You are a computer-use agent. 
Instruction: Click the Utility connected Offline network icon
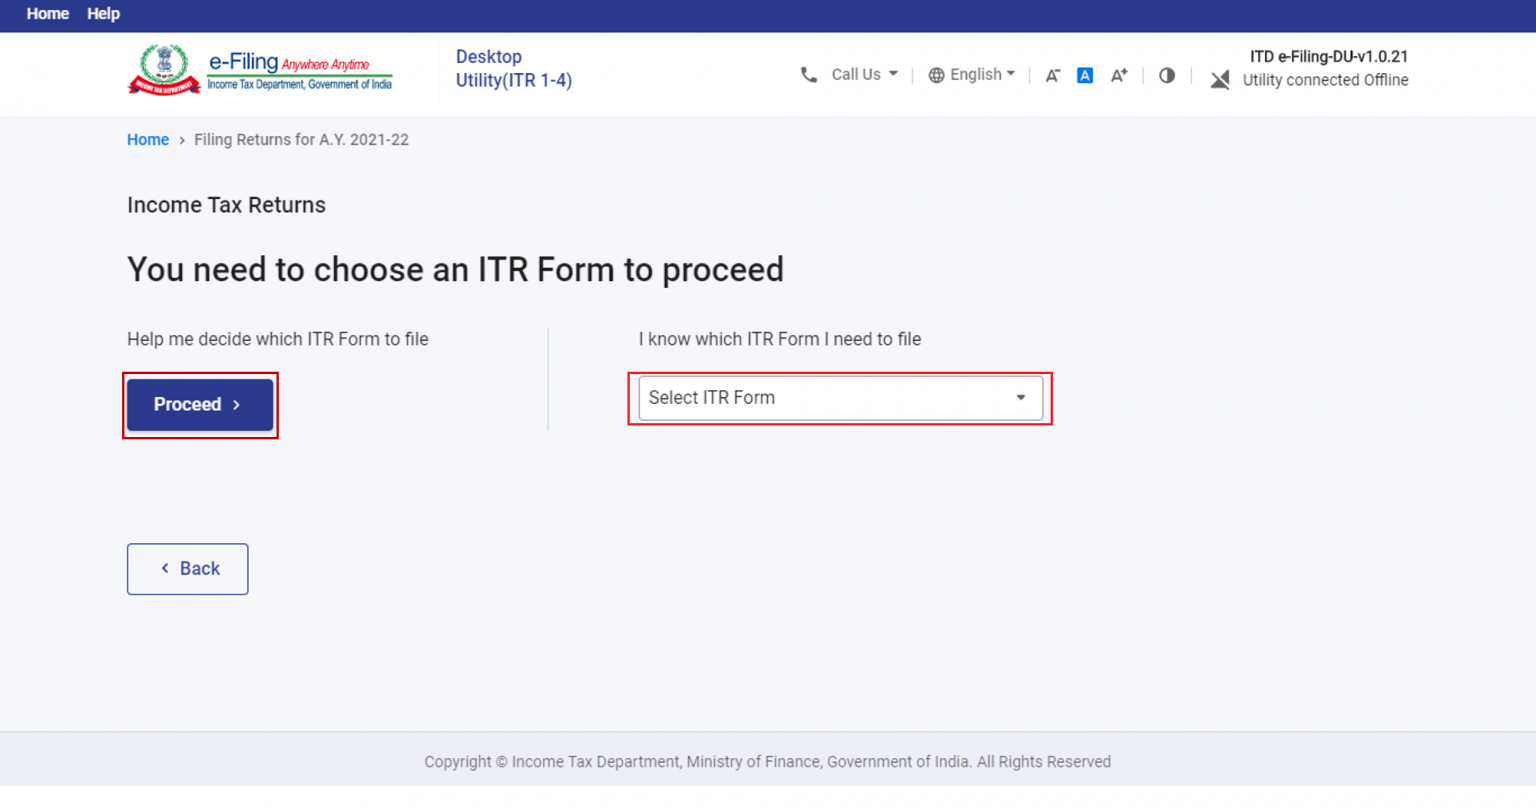(x=1221, y=80)
